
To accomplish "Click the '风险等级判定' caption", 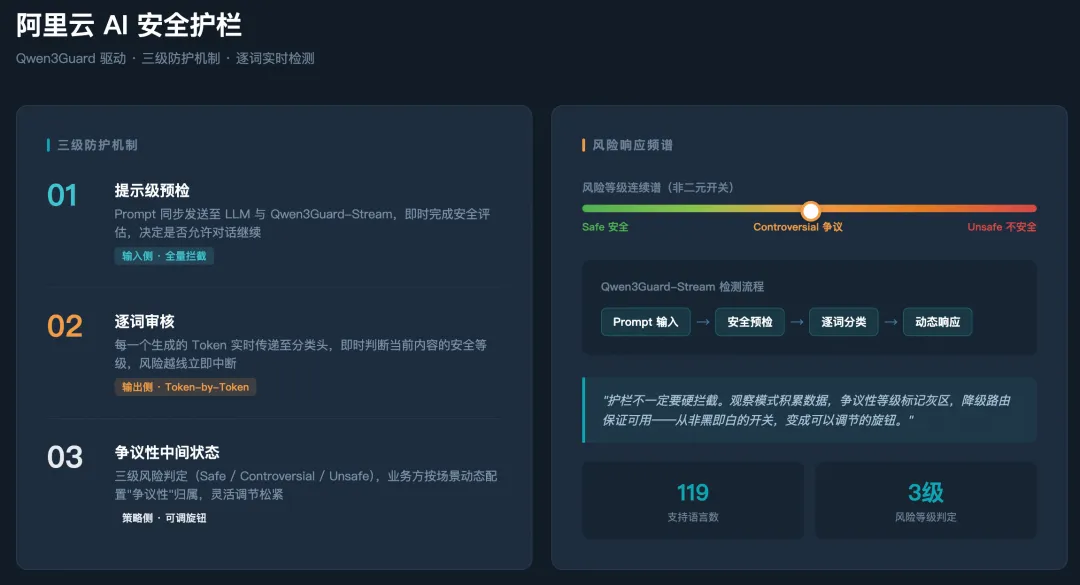I will tap(925, 517).
